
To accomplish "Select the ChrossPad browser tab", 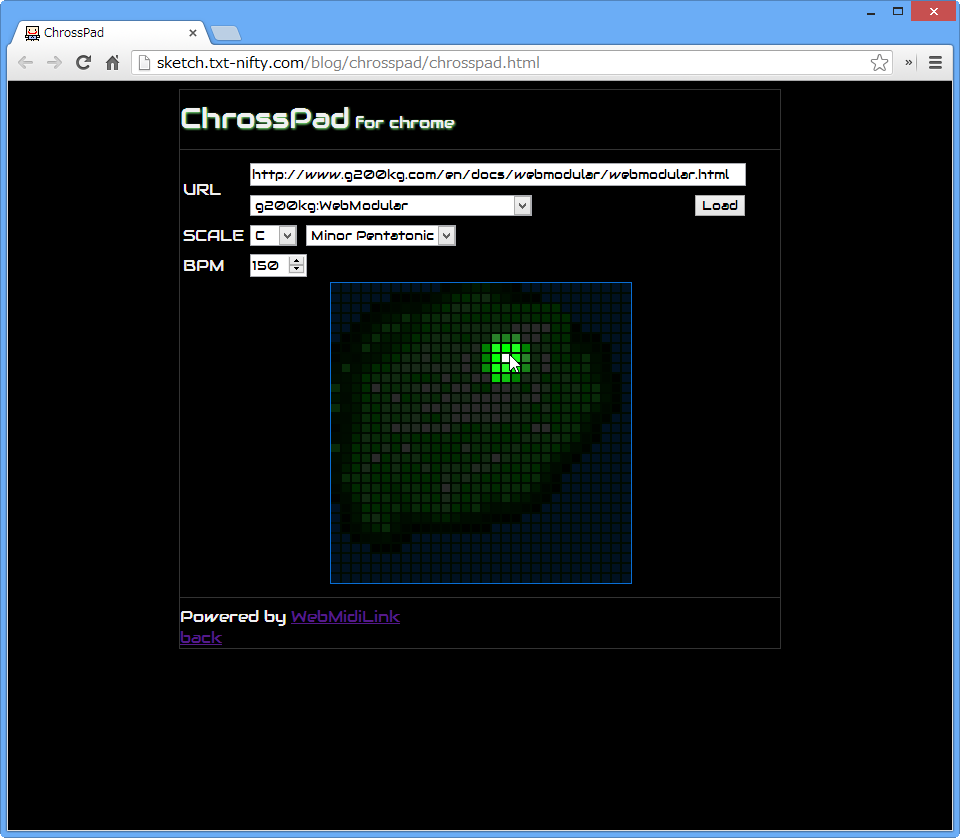I will 110,32.
